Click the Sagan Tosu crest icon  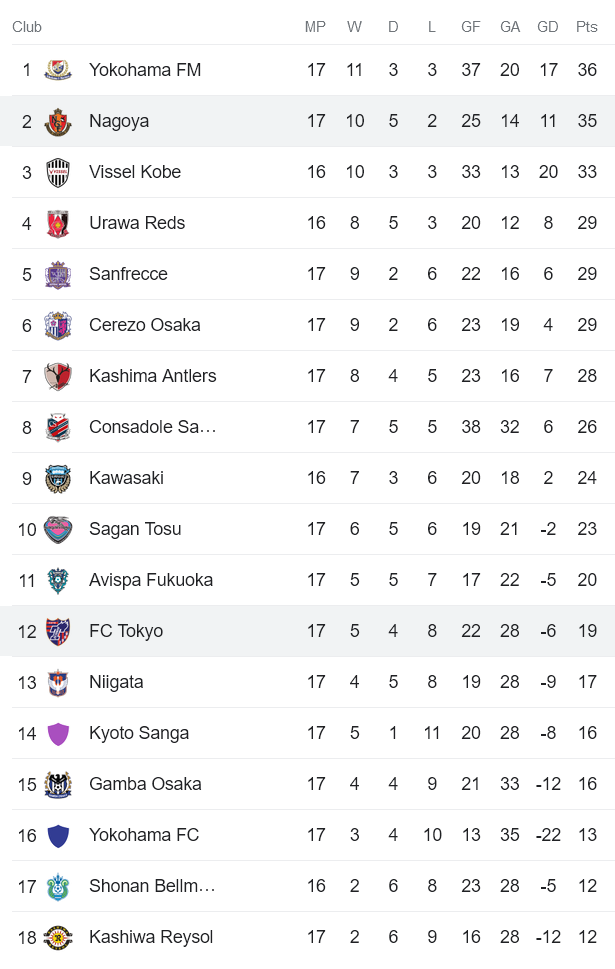point(57,529)
